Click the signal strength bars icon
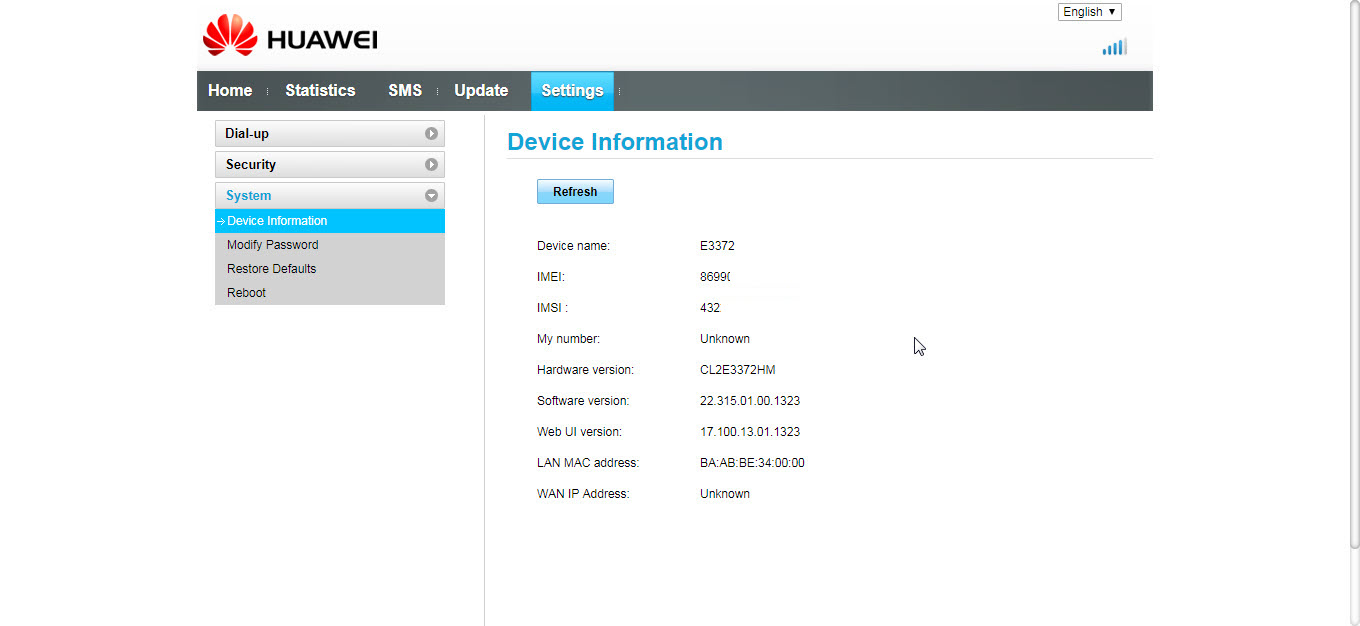 click(x=1114, y=47)
